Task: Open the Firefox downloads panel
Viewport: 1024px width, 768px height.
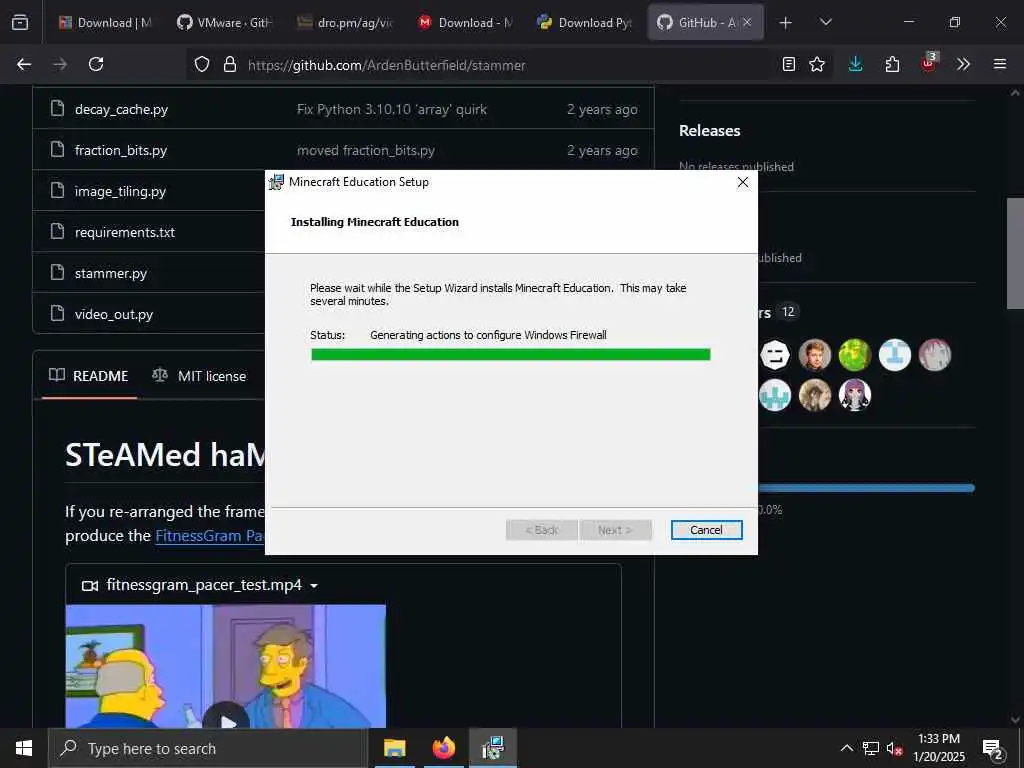Action: click(856, 64)
